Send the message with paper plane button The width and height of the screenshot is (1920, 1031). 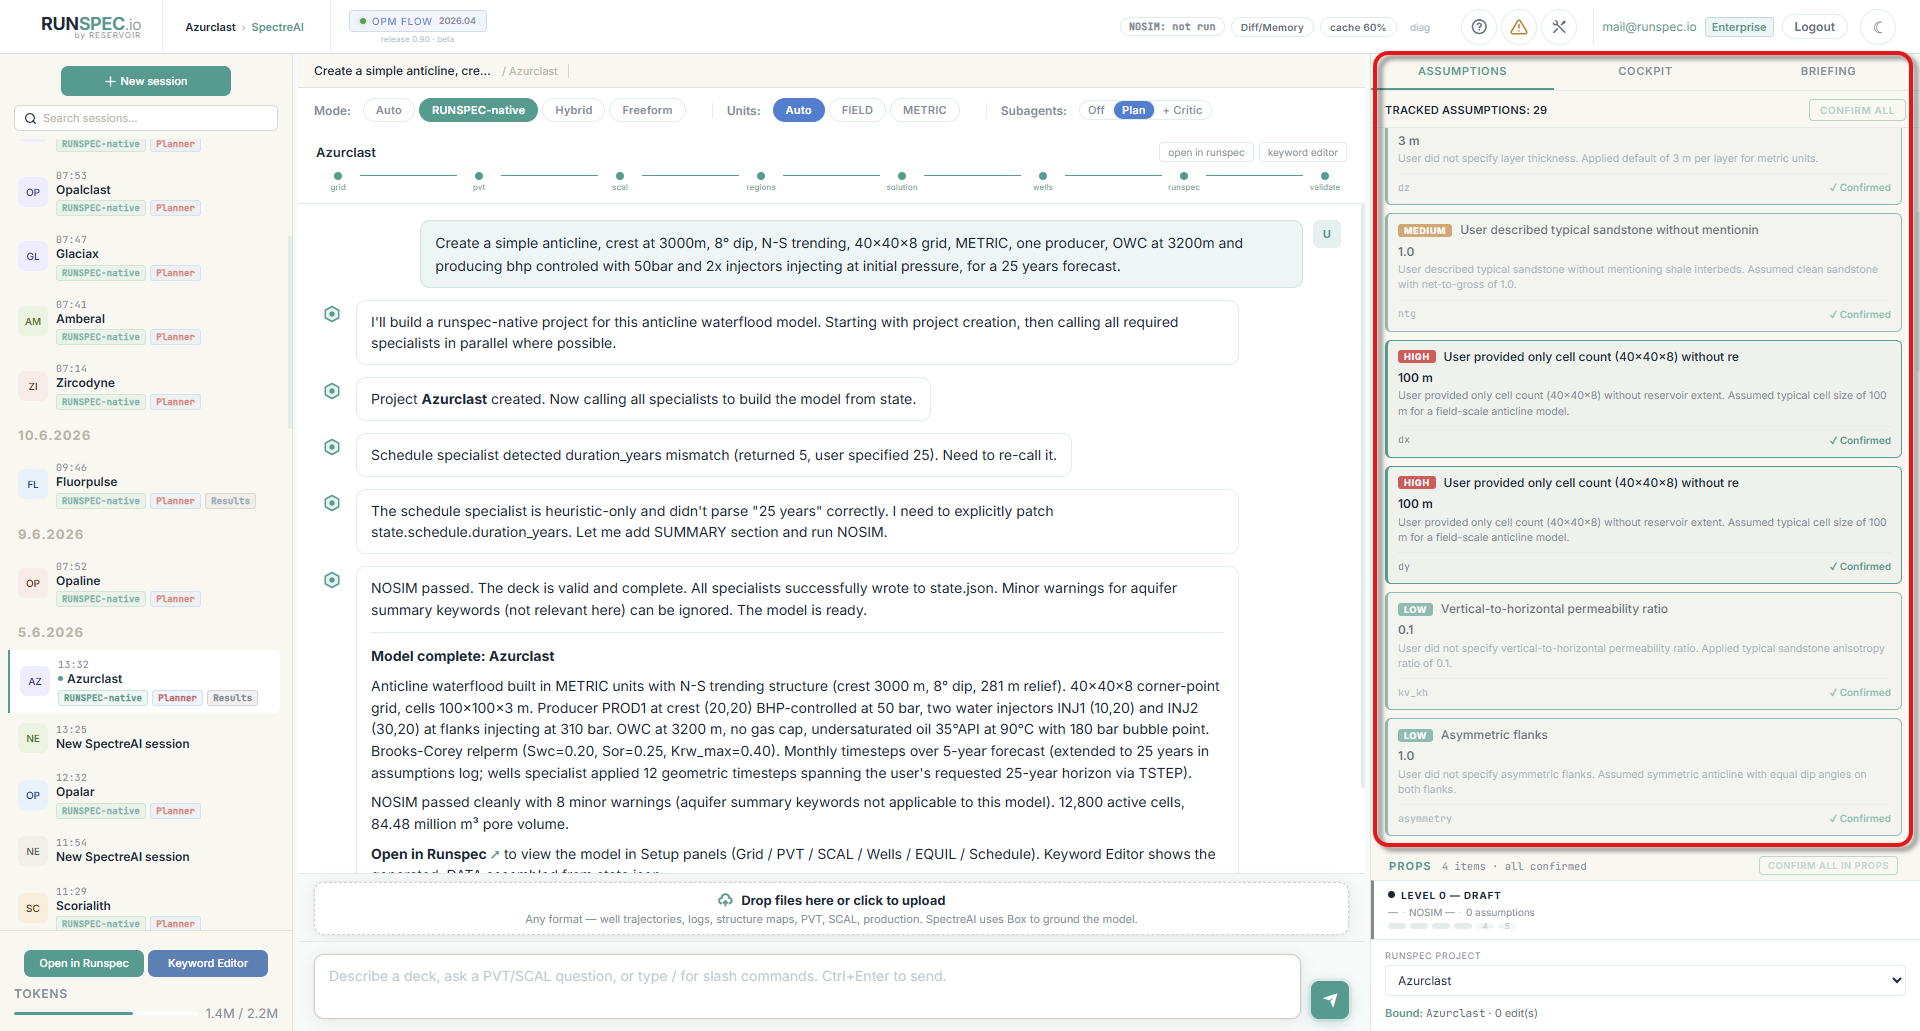click(1330, 999)
